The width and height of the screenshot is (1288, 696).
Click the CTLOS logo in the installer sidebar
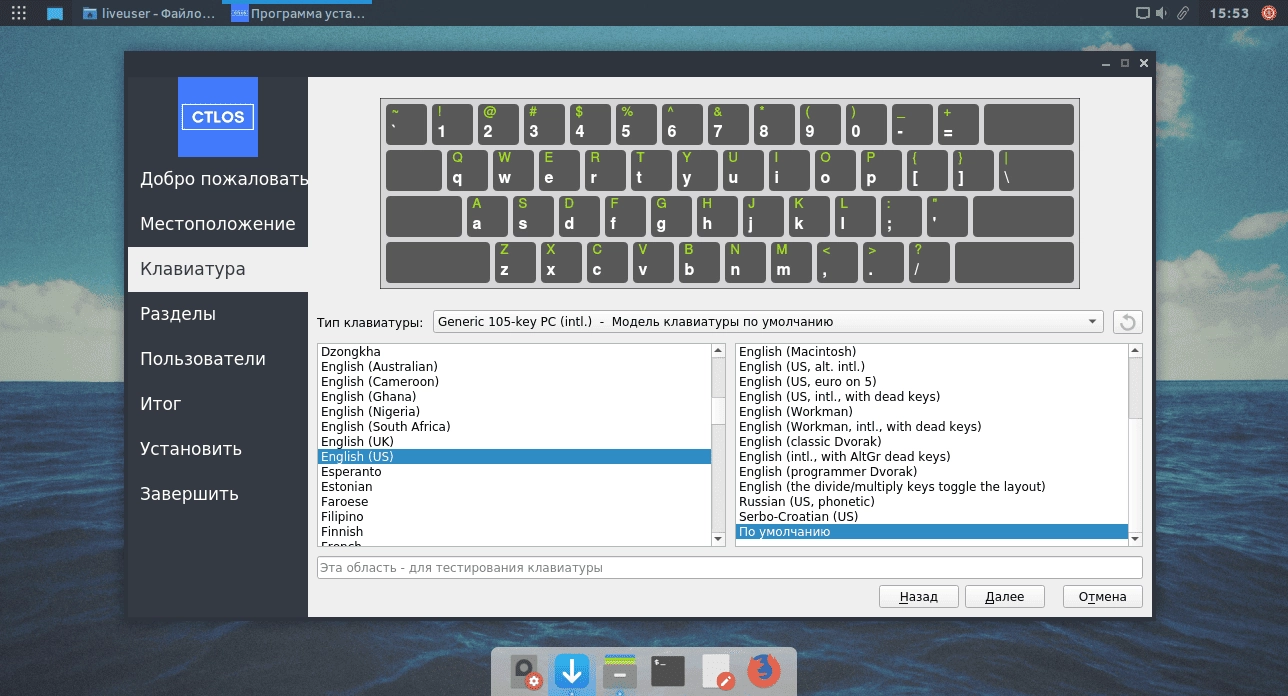point(218,117)
